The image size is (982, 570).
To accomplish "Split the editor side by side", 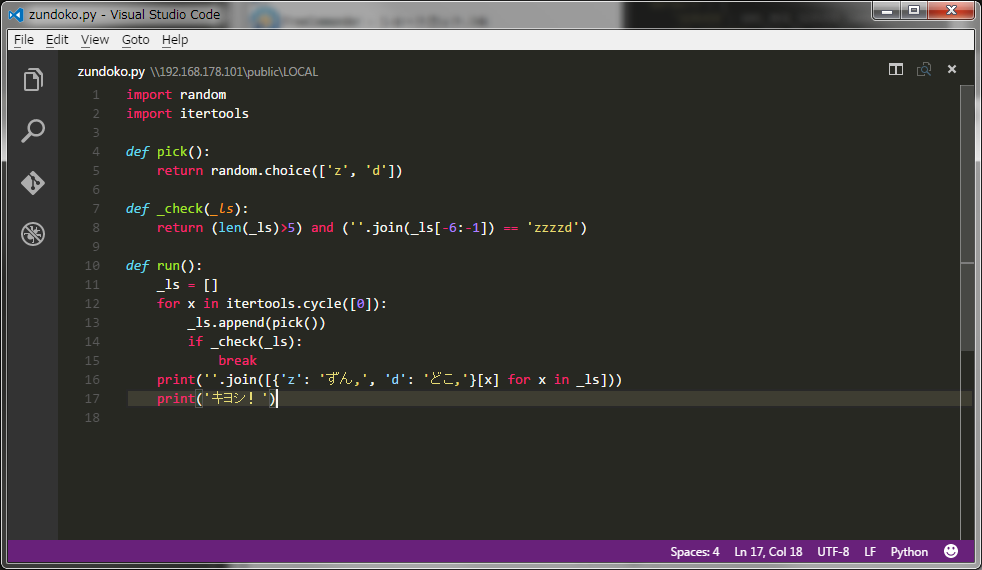I will (896, 70).
